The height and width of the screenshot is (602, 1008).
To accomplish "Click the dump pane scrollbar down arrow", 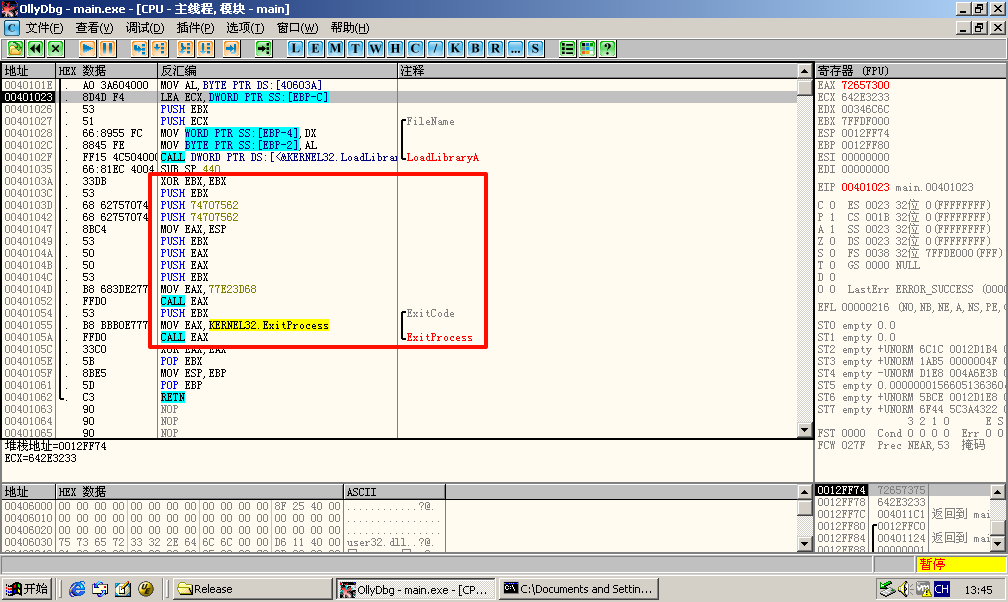I will (x=804, y=544).
